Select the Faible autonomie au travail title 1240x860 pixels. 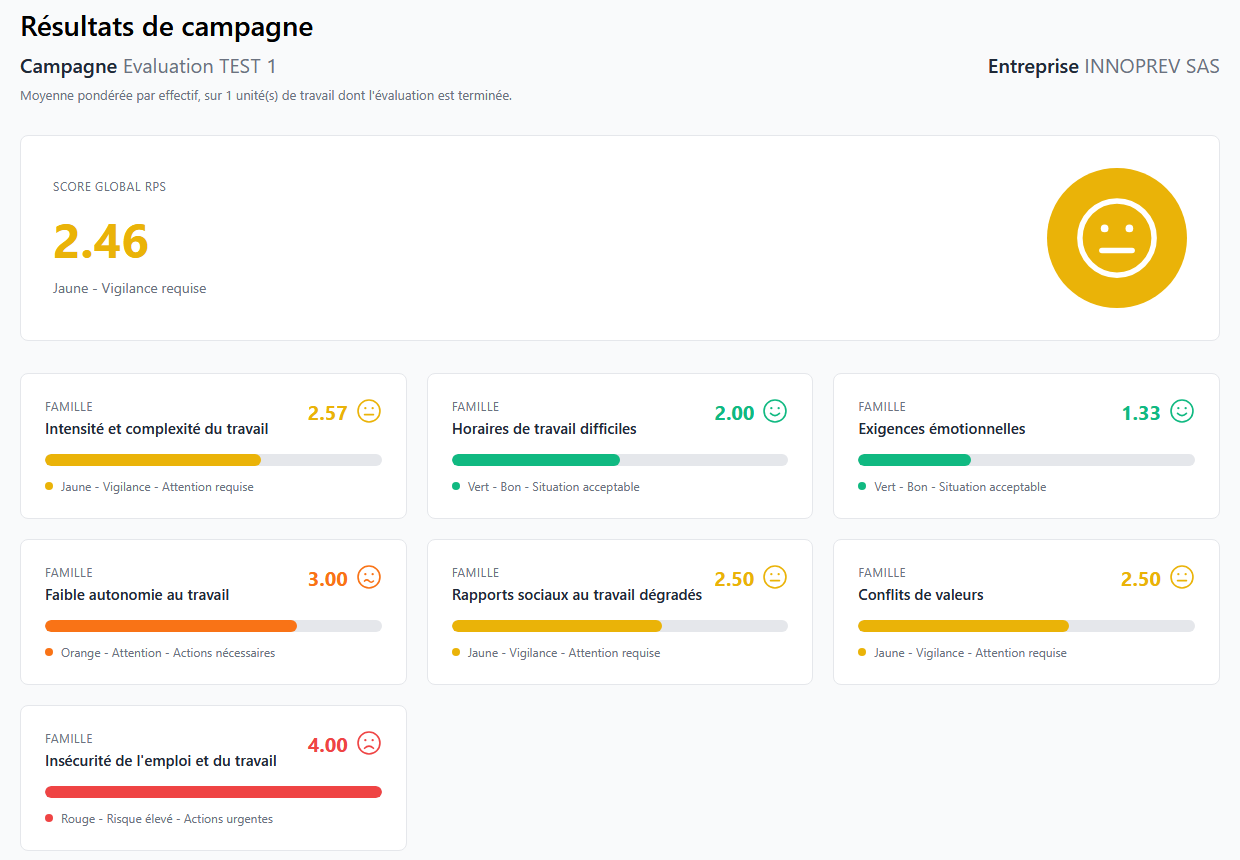[137, 595]
